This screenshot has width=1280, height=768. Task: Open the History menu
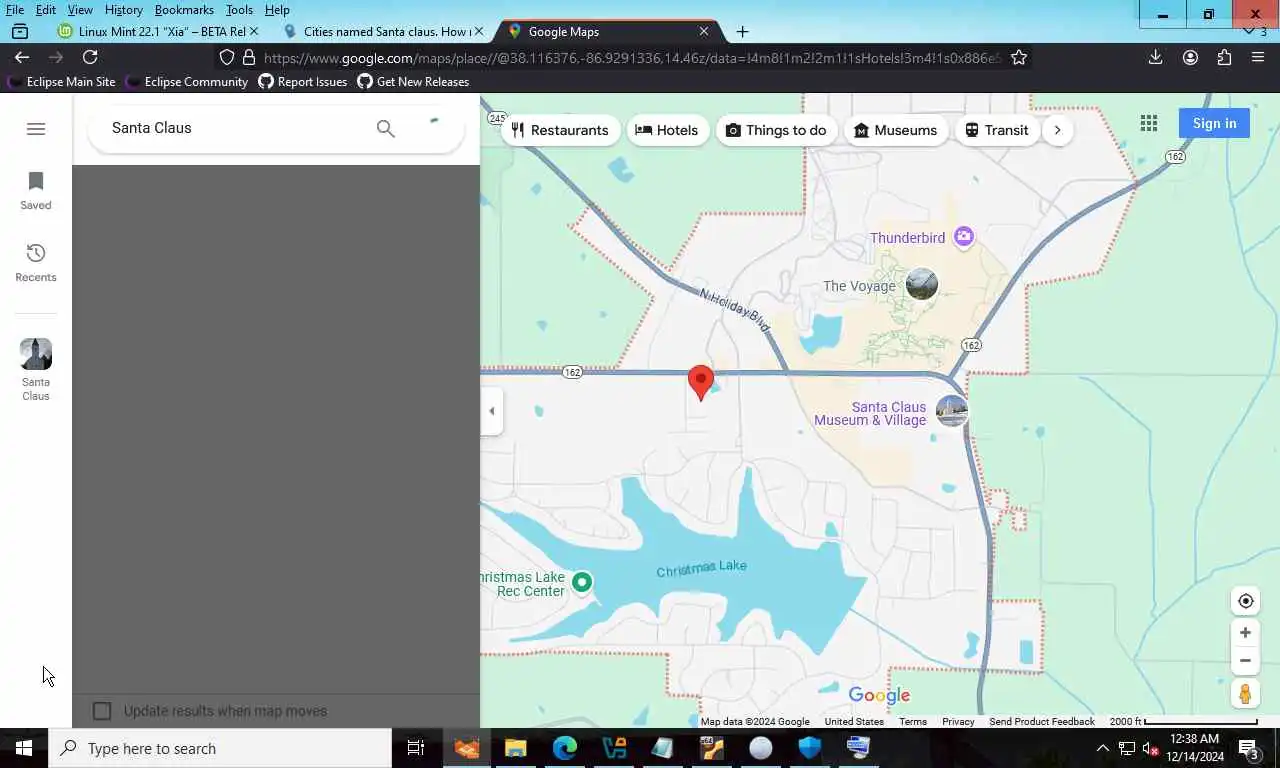pos(123,10)
